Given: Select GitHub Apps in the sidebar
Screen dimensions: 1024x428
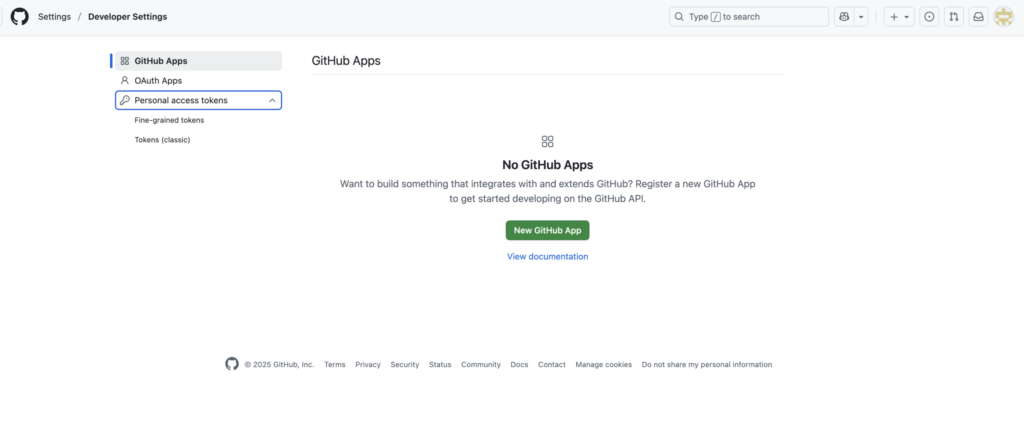Looking at the screenshot, I should (160, 61).
